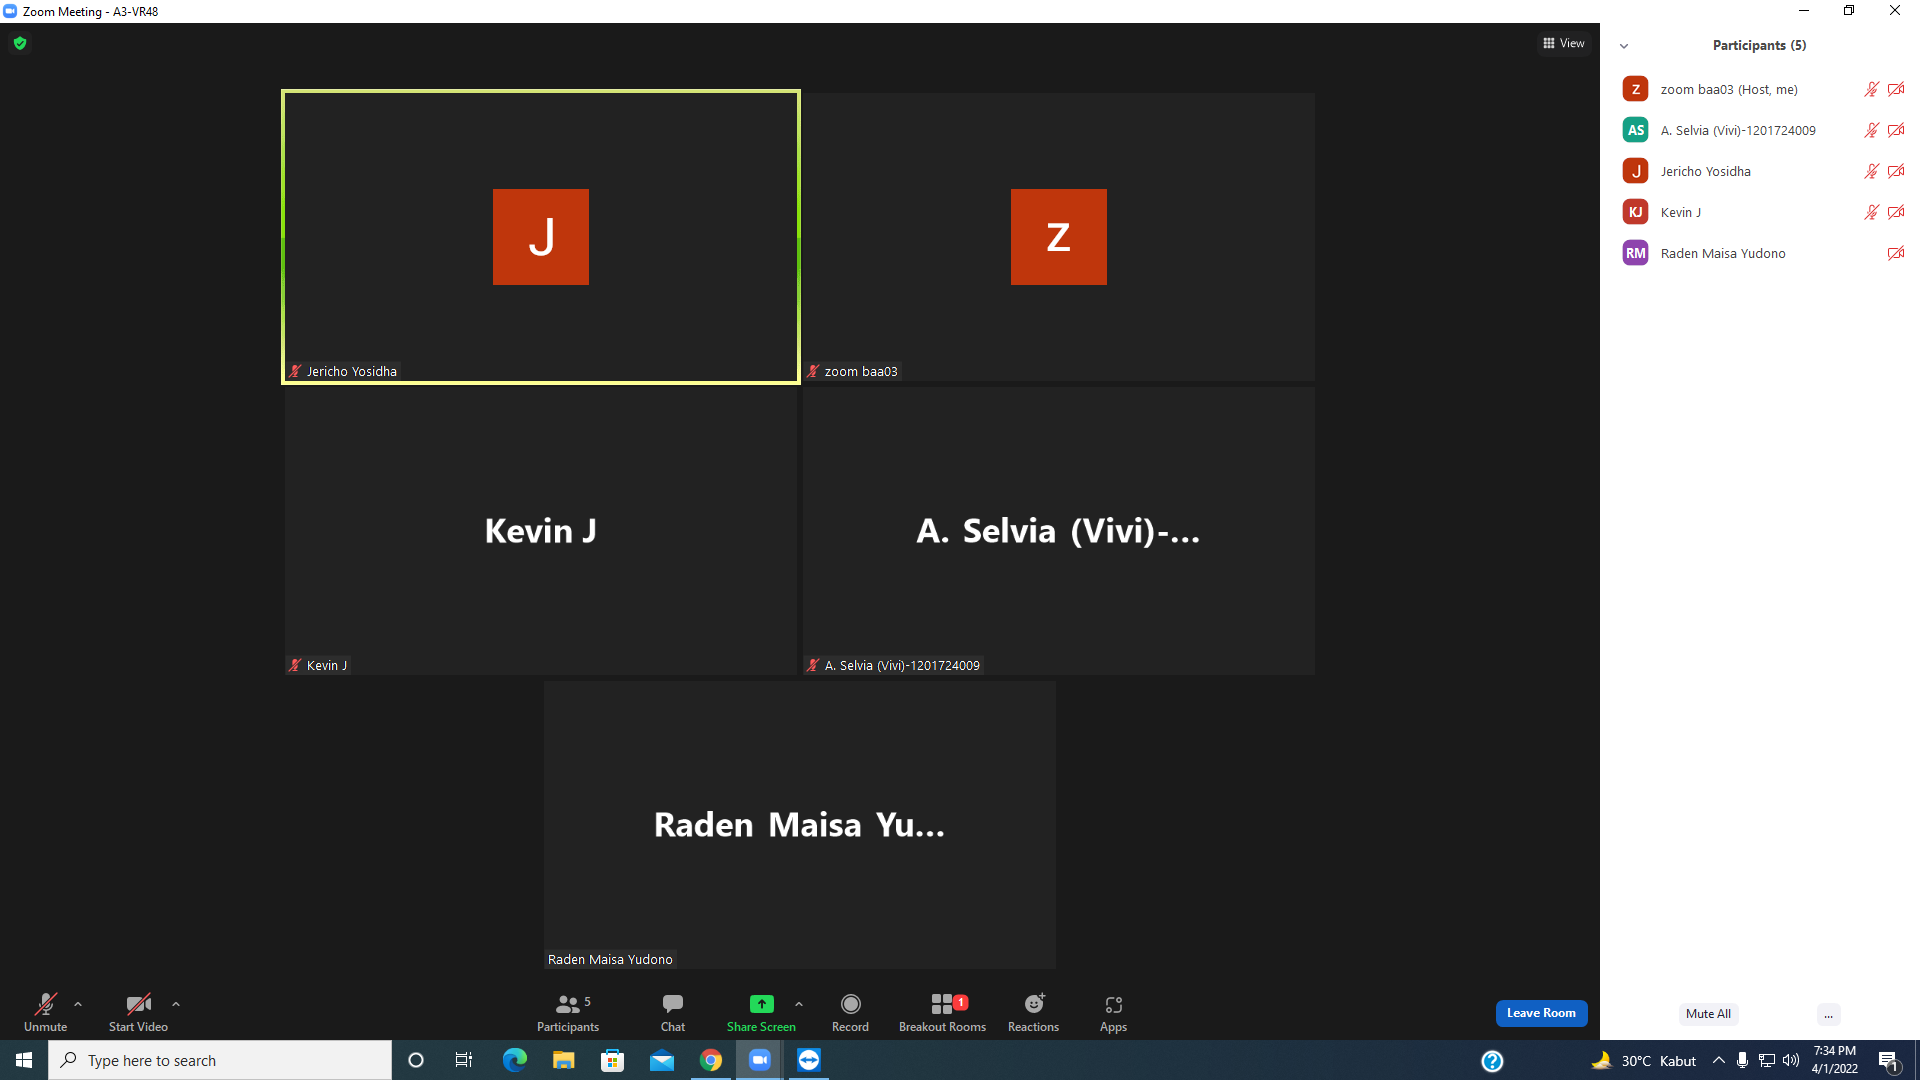Click video-off icon for Kevin J row
1920x1080 pixels.
pyautogui.click(x=1896, y=212)
